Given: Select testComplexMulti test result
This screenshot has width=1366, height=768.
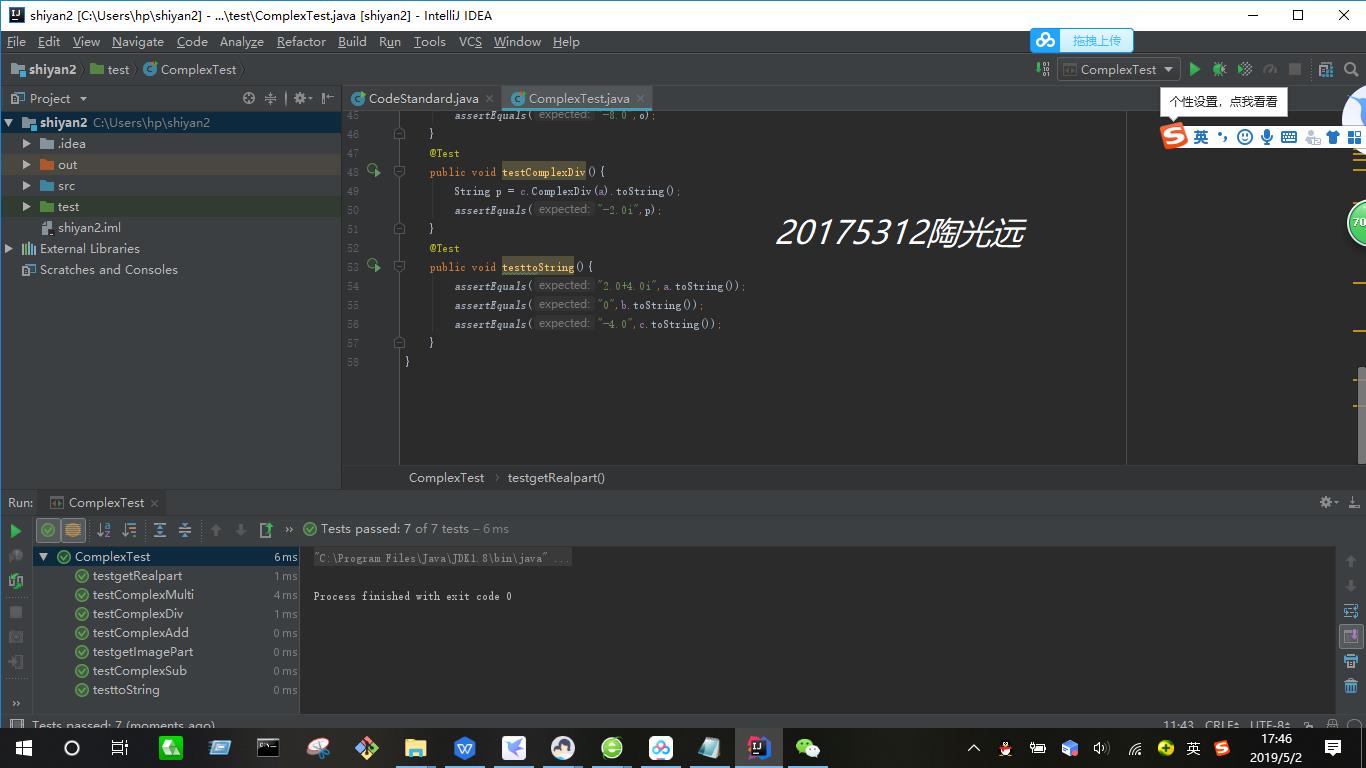Looking at the screenshot, I should pyautogui.click(x=143, y=595).
